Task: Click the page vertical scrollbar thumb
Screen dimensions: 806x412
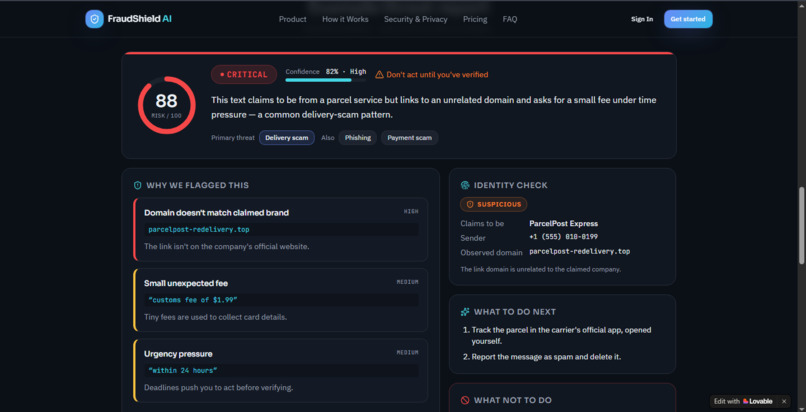Action: [801, 226]
